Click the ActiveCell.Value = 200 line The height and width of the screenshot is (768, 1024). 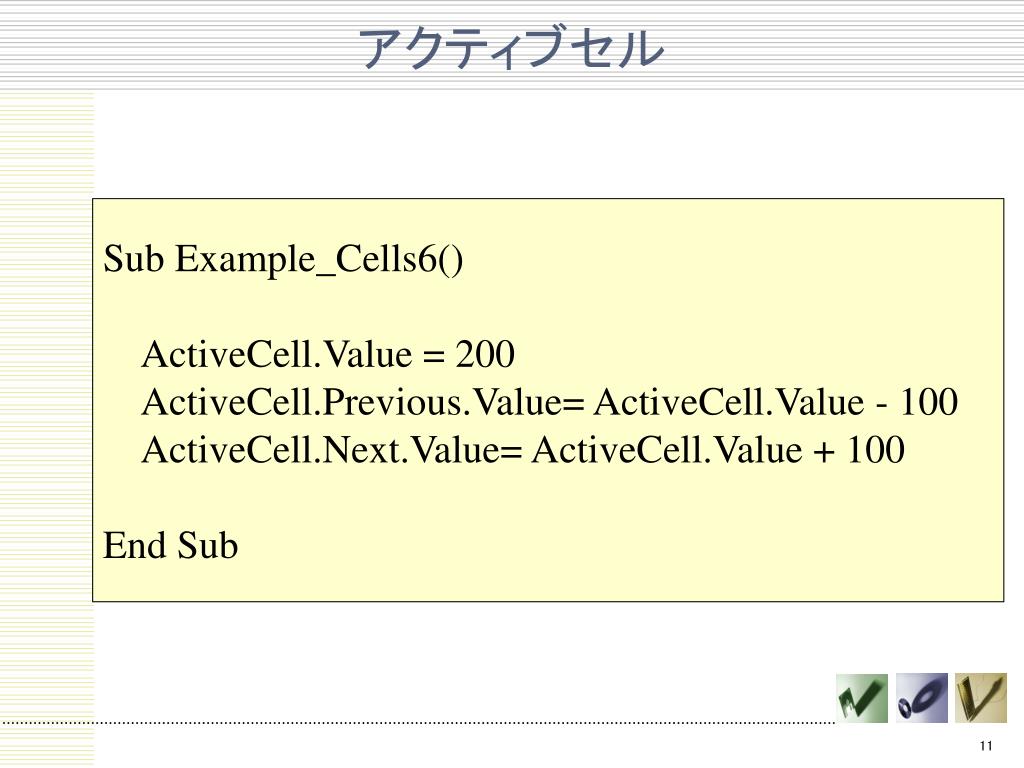[328, 355]
